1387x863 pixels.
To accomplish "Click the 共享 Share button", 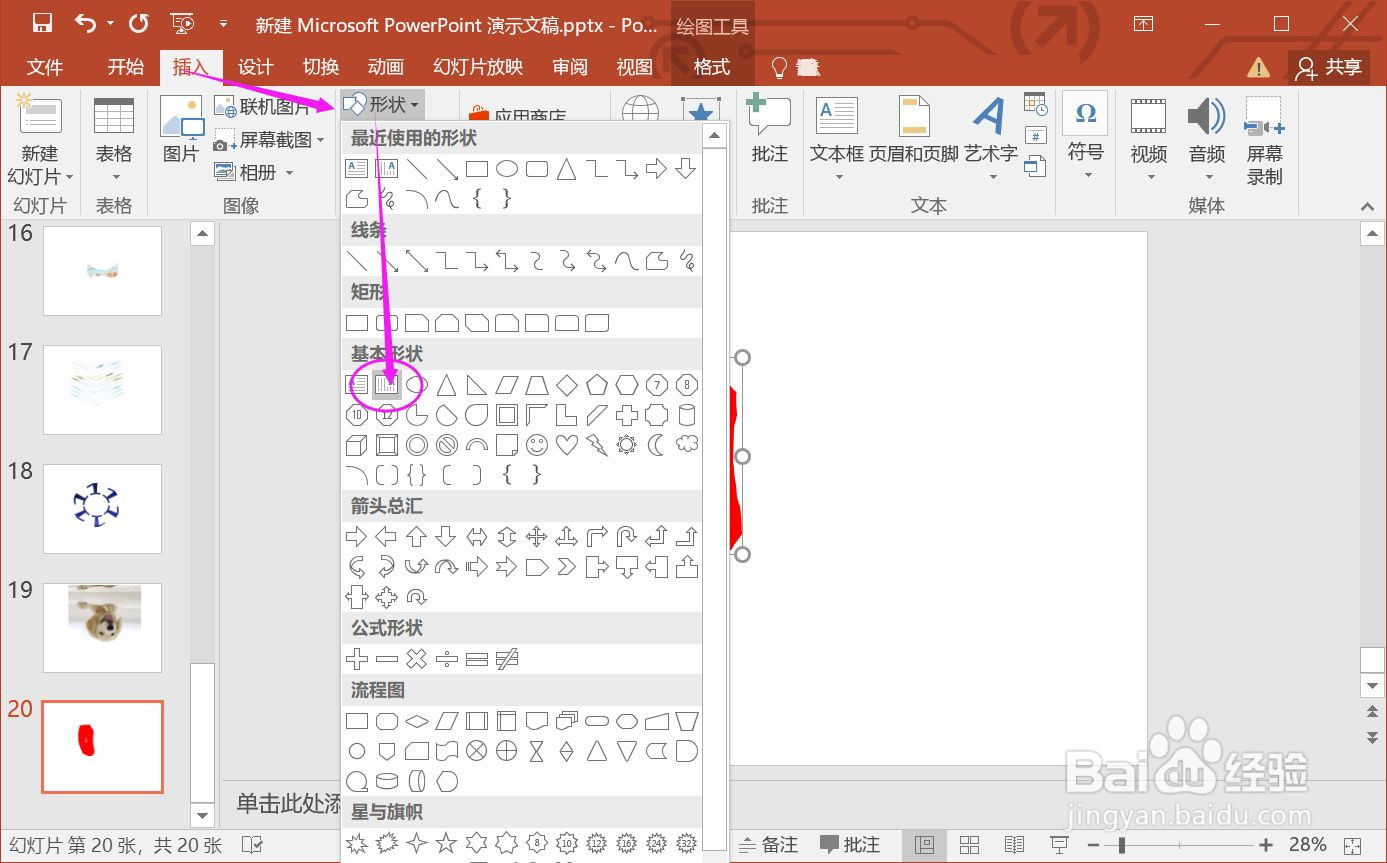I will coord(1329,67).
